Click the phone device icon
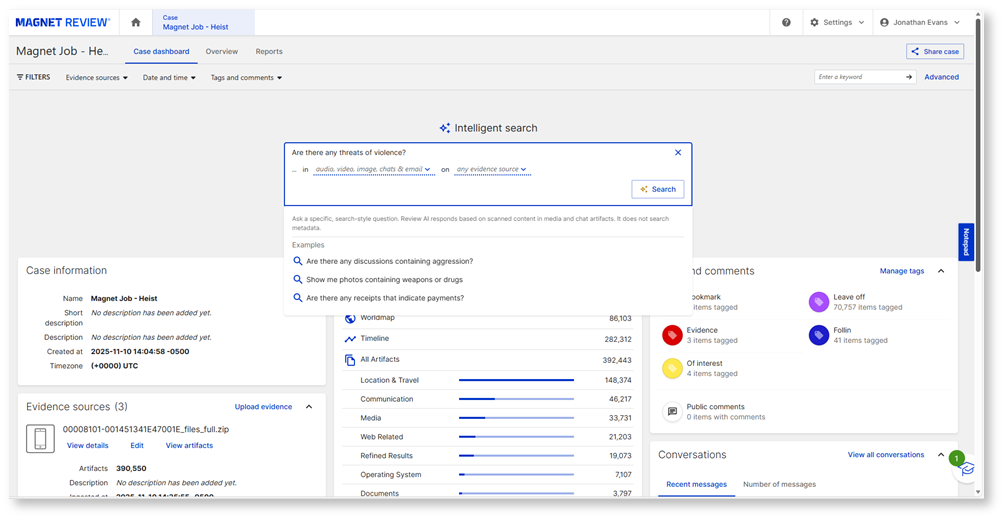 40,439
